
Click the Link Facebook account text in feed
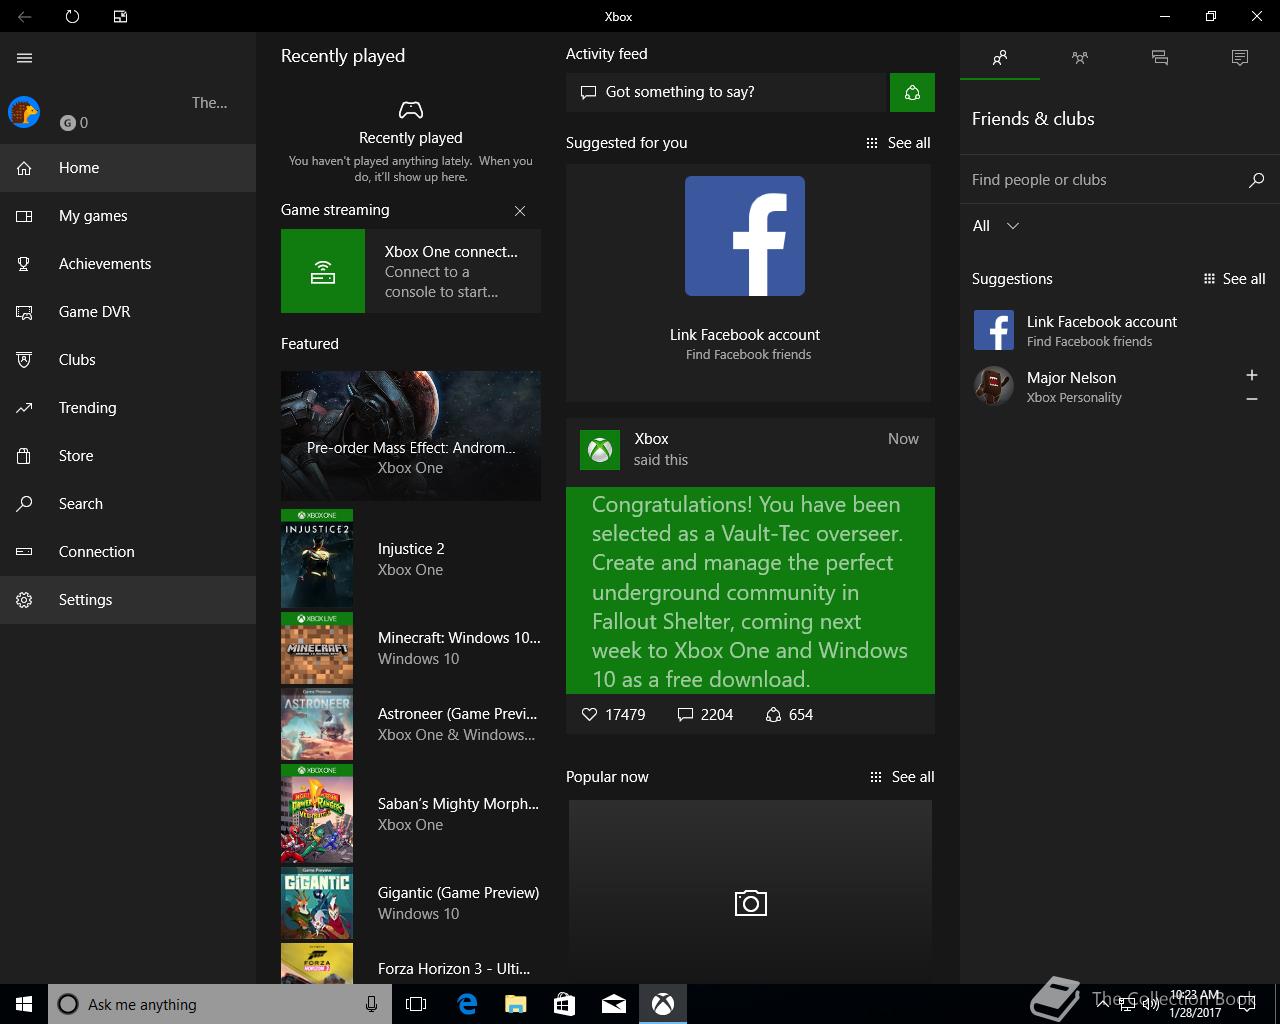point(745,335)
